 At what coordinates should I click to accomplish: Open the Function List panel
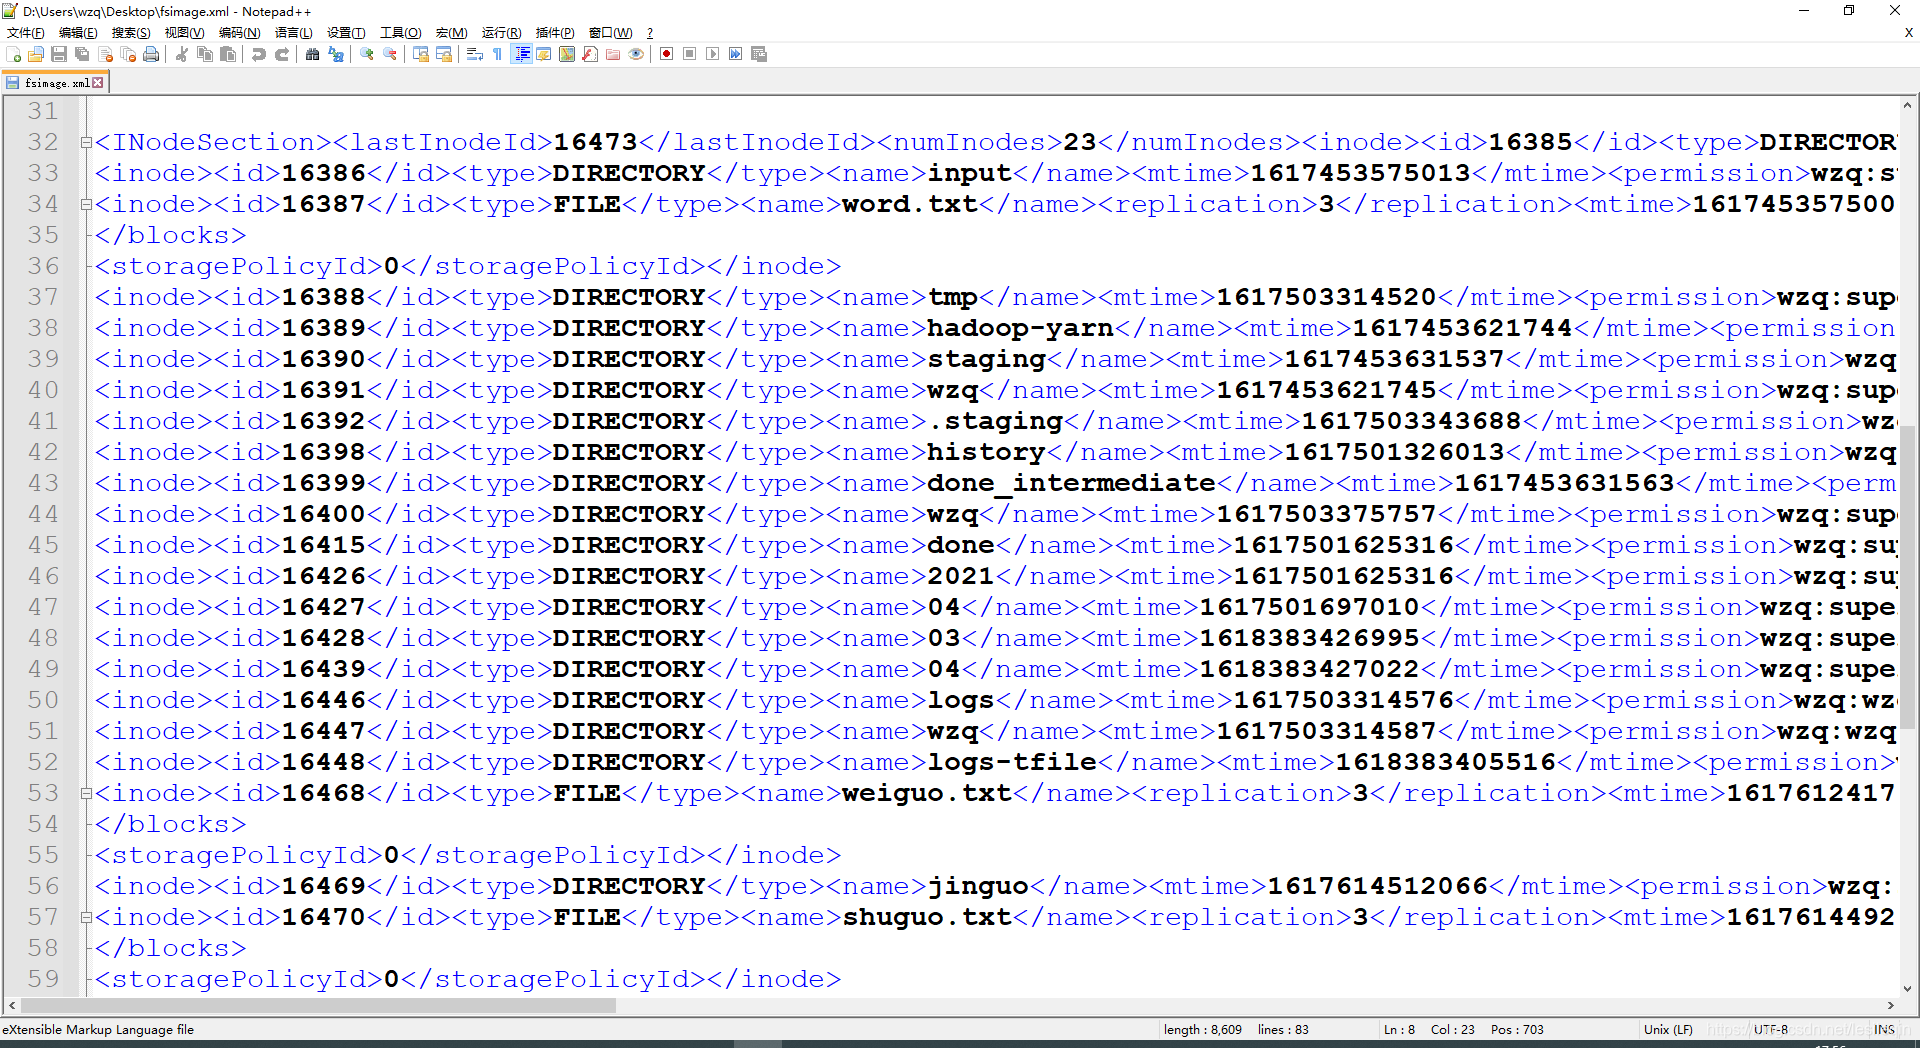click(590, 54)
